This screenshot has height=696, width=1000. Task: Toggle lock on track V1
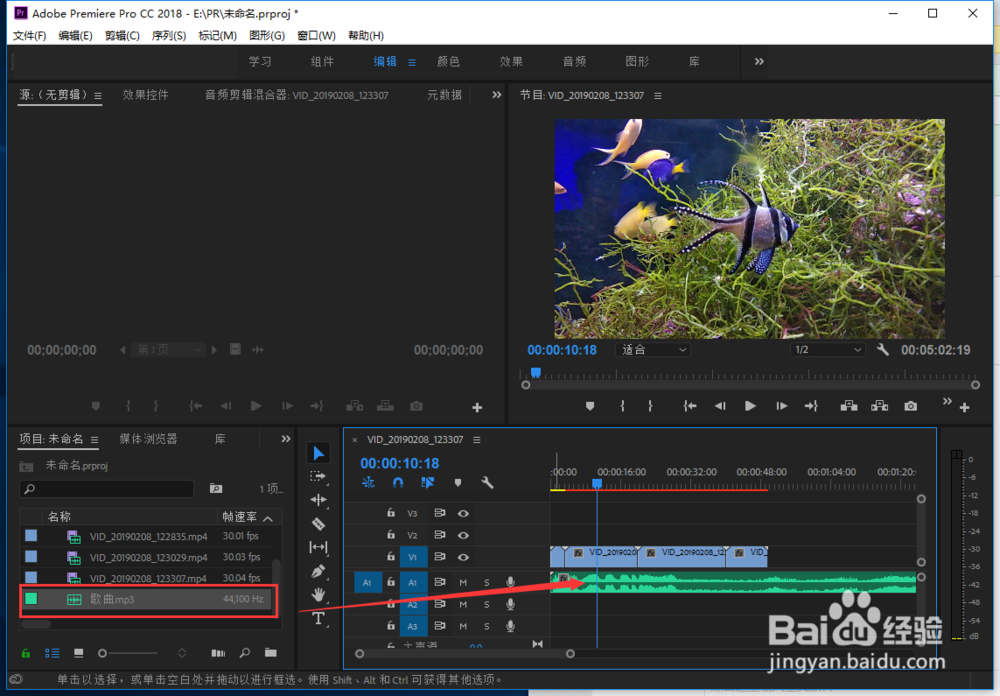click(x=390, y=556)
